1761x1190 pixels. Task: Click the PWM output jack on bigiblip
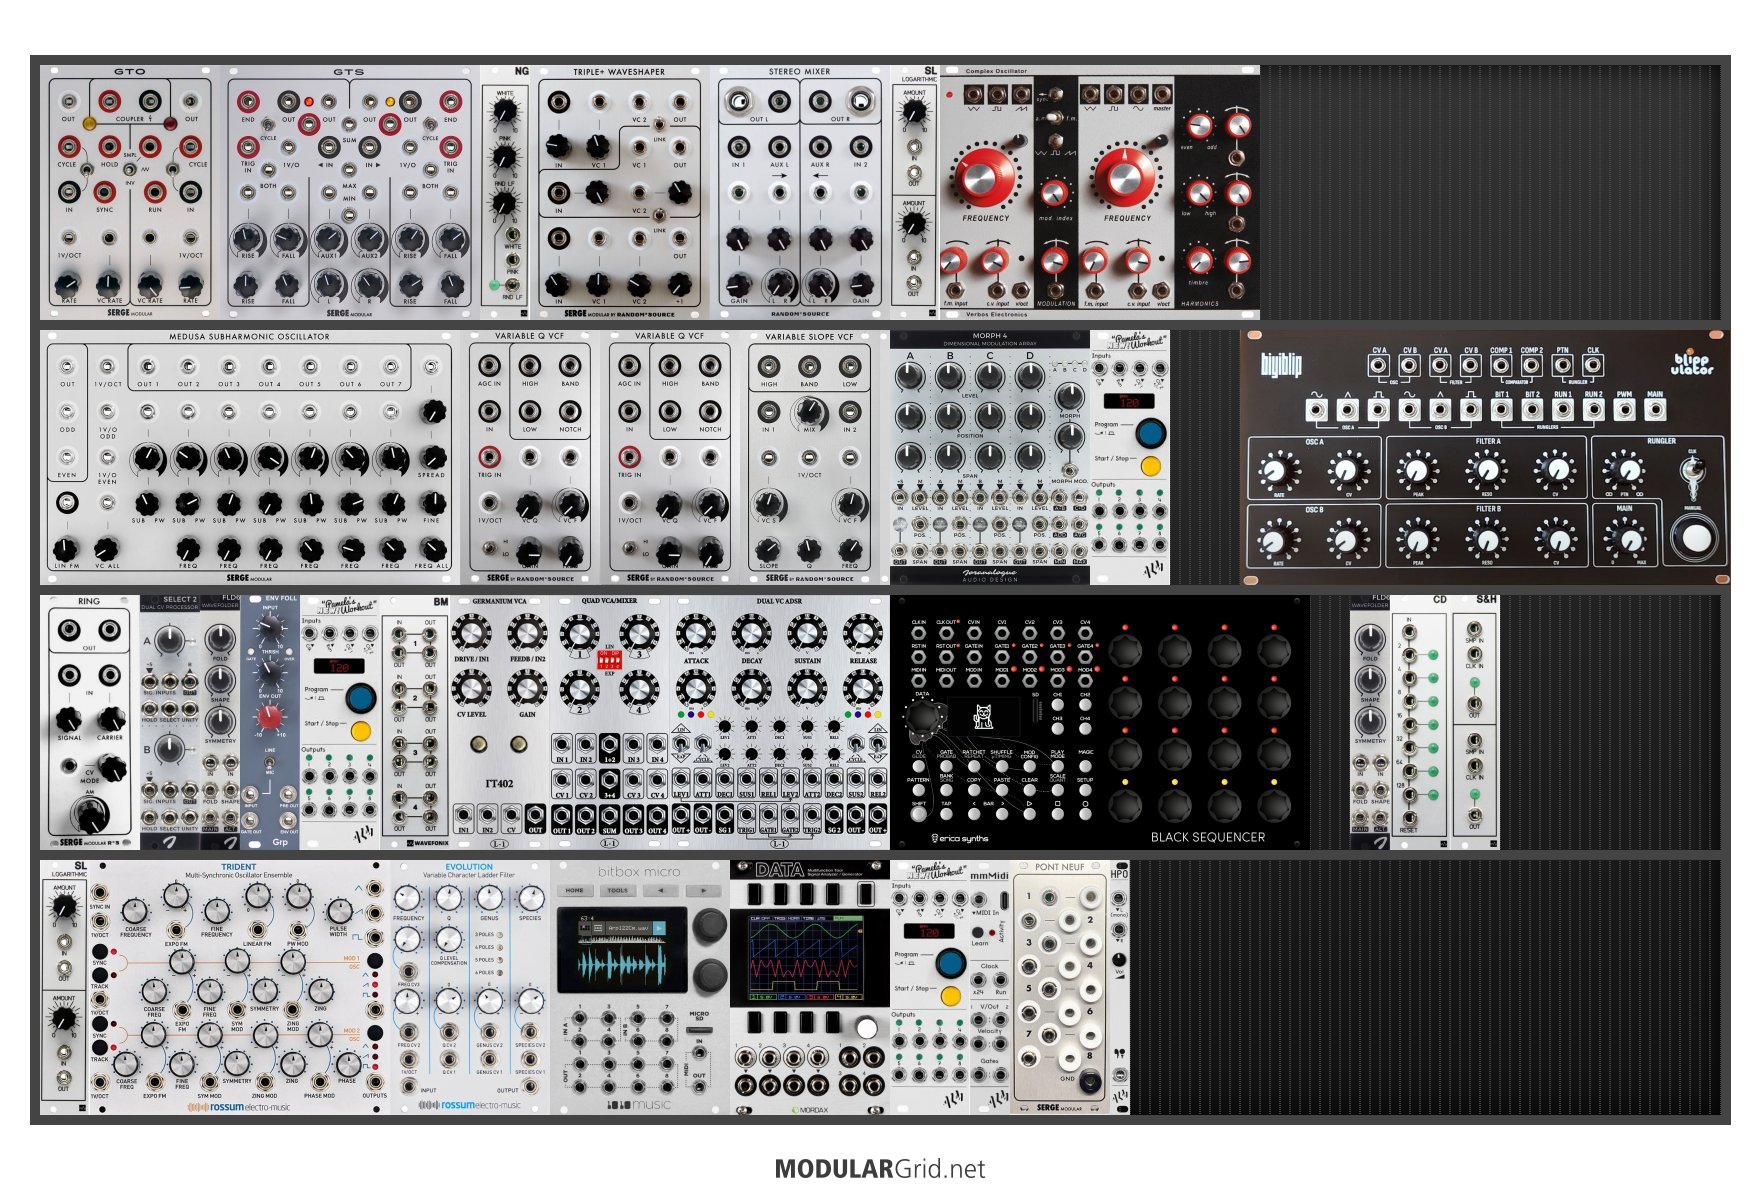point(1624,409)
